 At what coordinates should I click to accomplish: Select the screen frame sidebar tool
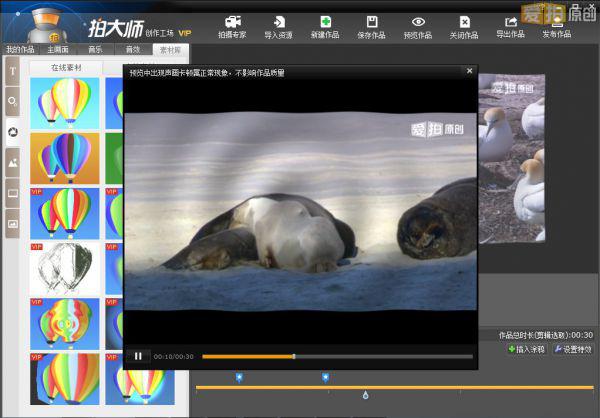click(13, 193)
